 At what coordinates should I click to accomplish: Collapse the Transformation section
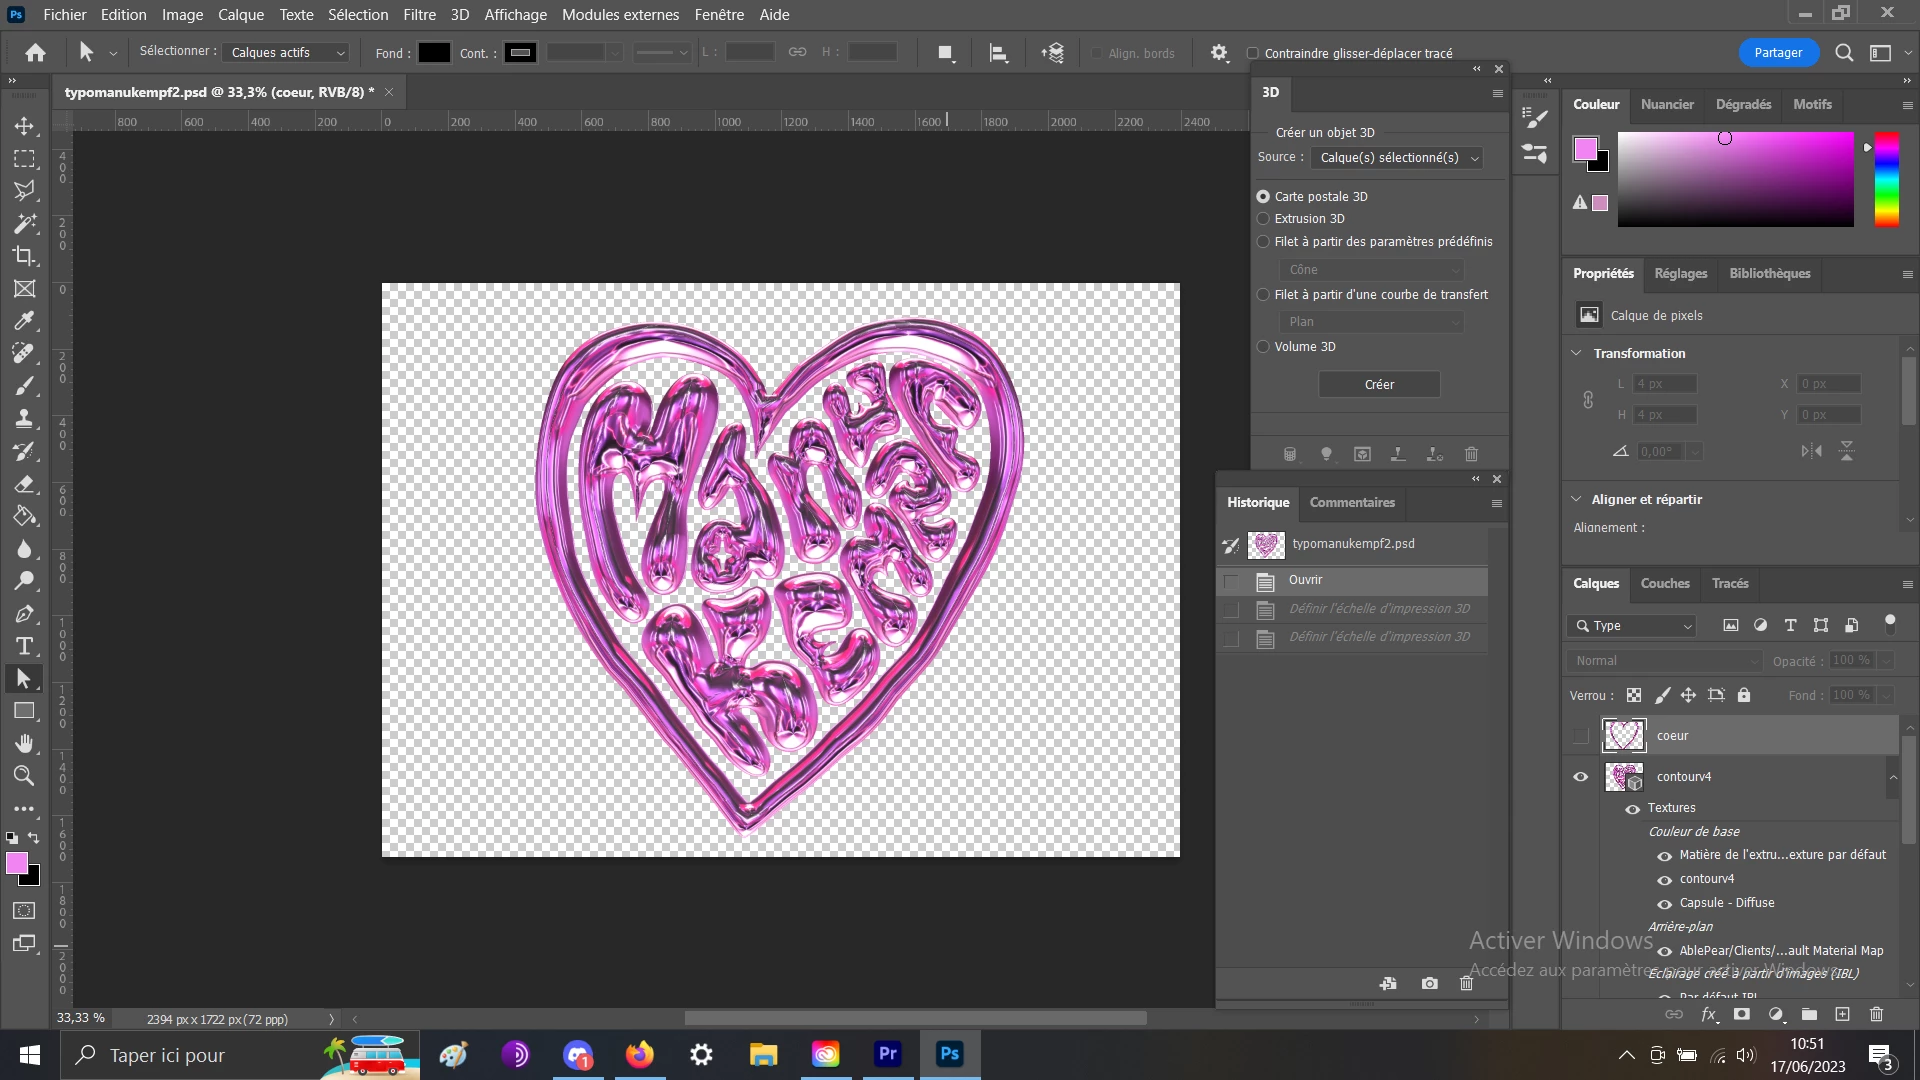pyautogui.click(x=1576, y=353)
